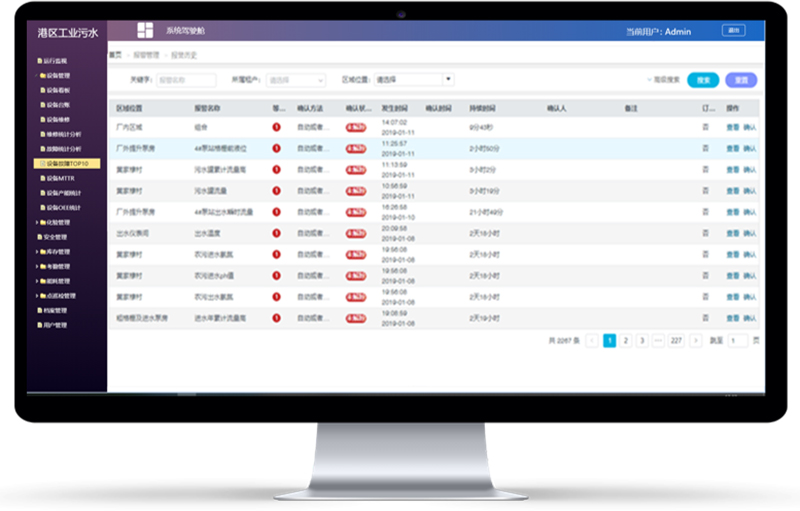Go to next page using right arrow
This screenshot has width=800, height=511.
(696, 340)
